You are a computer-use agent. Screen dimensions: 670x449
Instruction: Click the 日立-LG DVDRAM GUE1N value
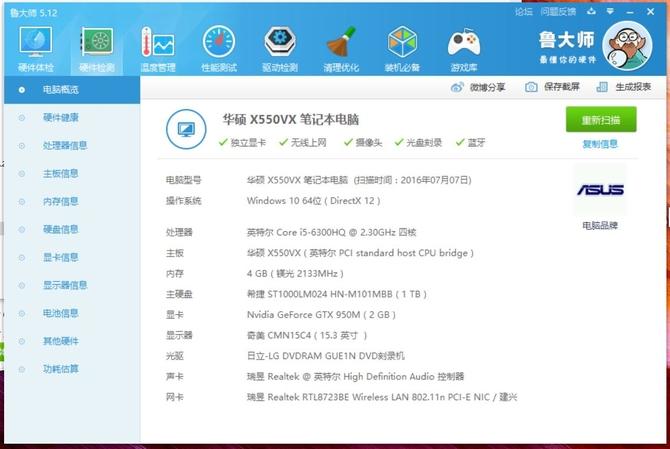326,356
